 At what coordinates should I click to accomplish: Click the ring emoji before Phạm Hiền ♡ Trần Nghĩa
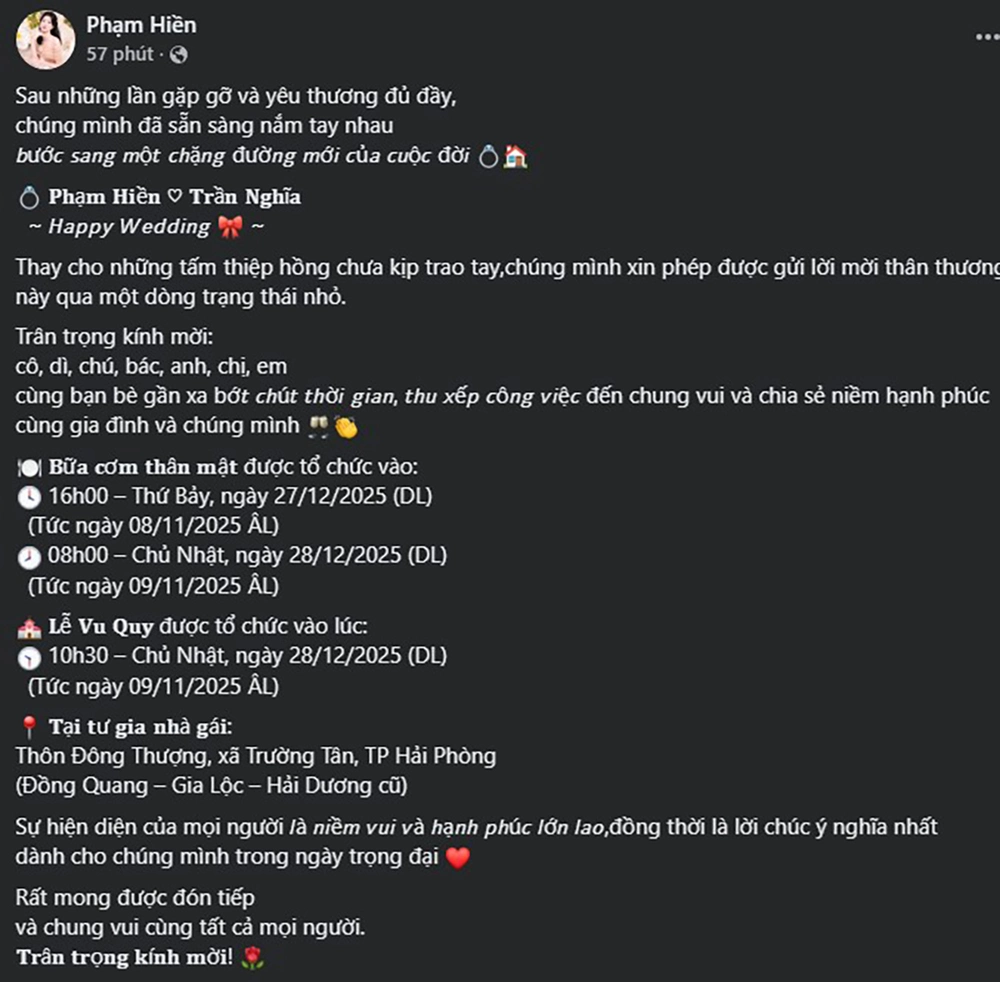pos(29,198)
